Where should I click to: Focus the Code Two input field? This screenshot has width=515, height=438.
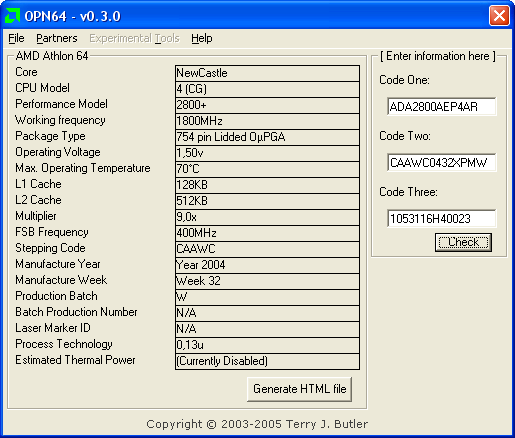[x=442, y=163]
